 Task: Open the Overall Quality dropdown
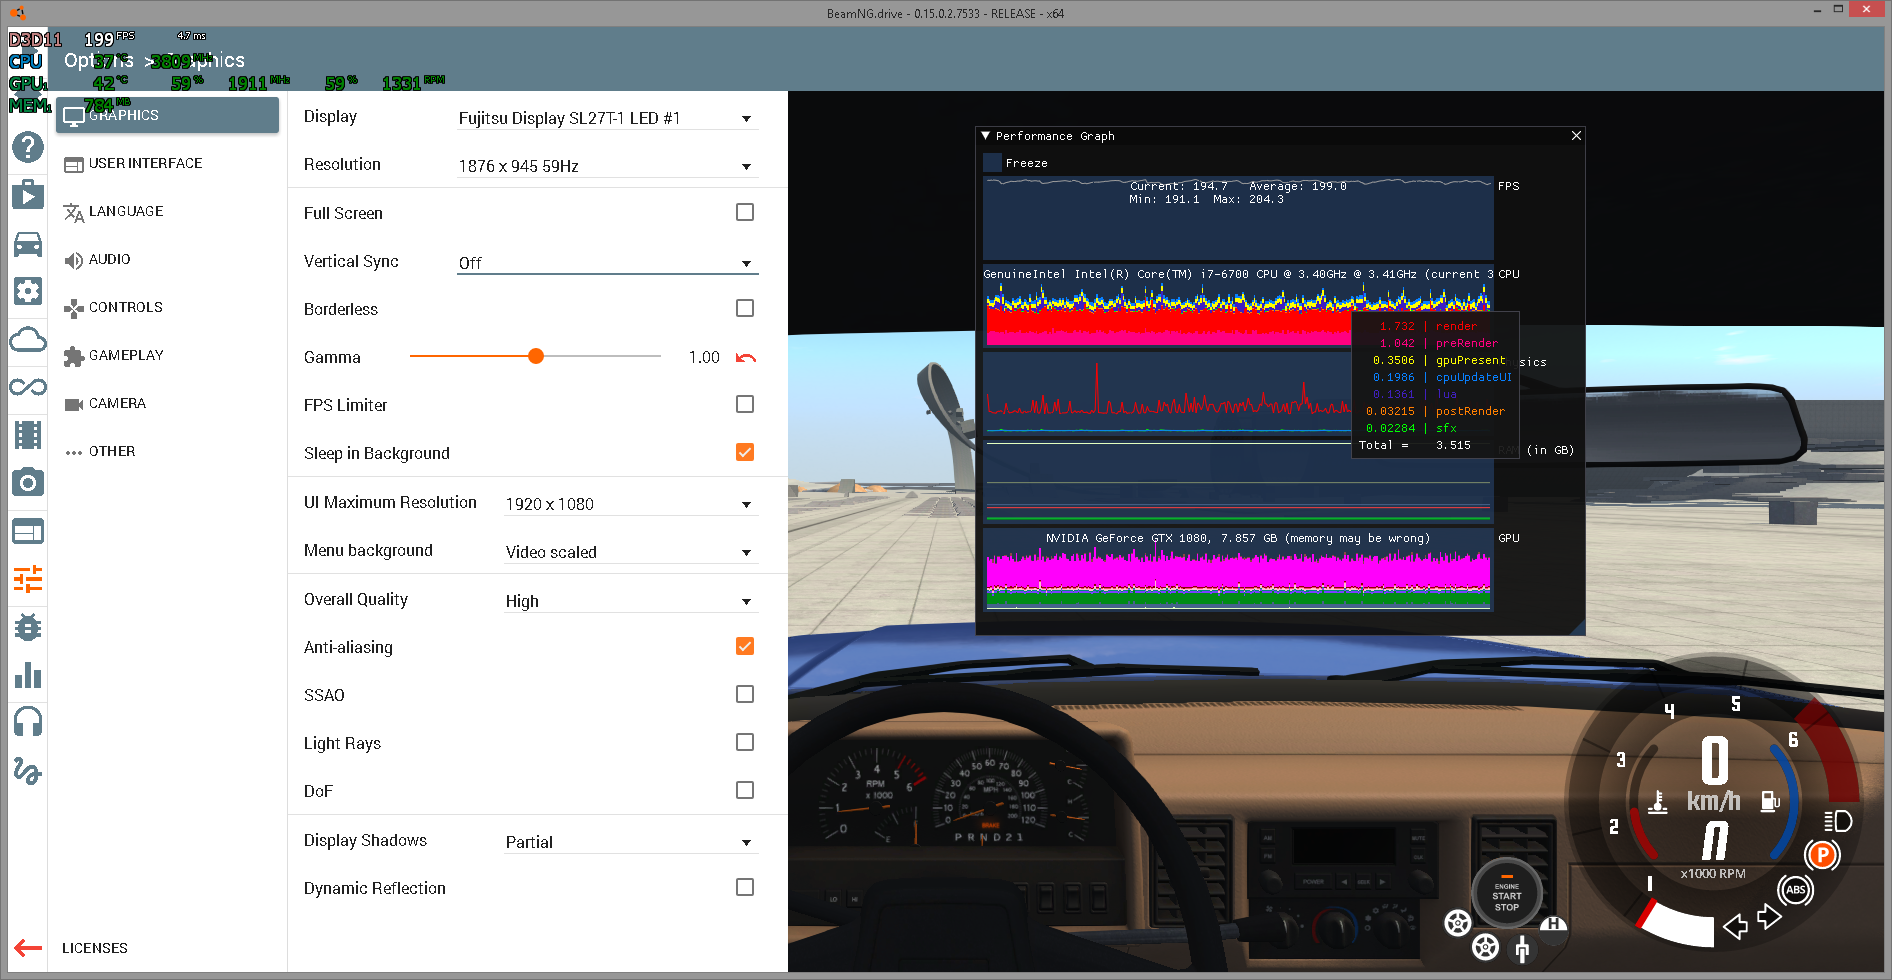pos(631,601)
